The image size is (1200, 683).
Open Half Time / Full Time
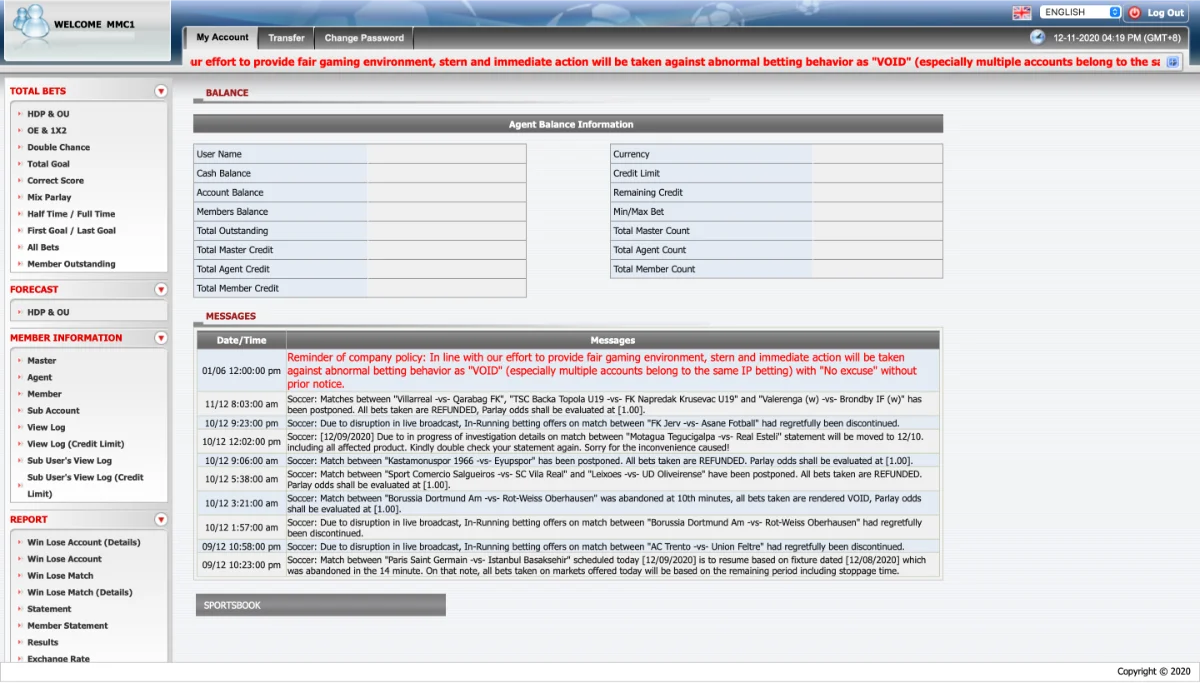pyautogui.click(x=71, y=214)
